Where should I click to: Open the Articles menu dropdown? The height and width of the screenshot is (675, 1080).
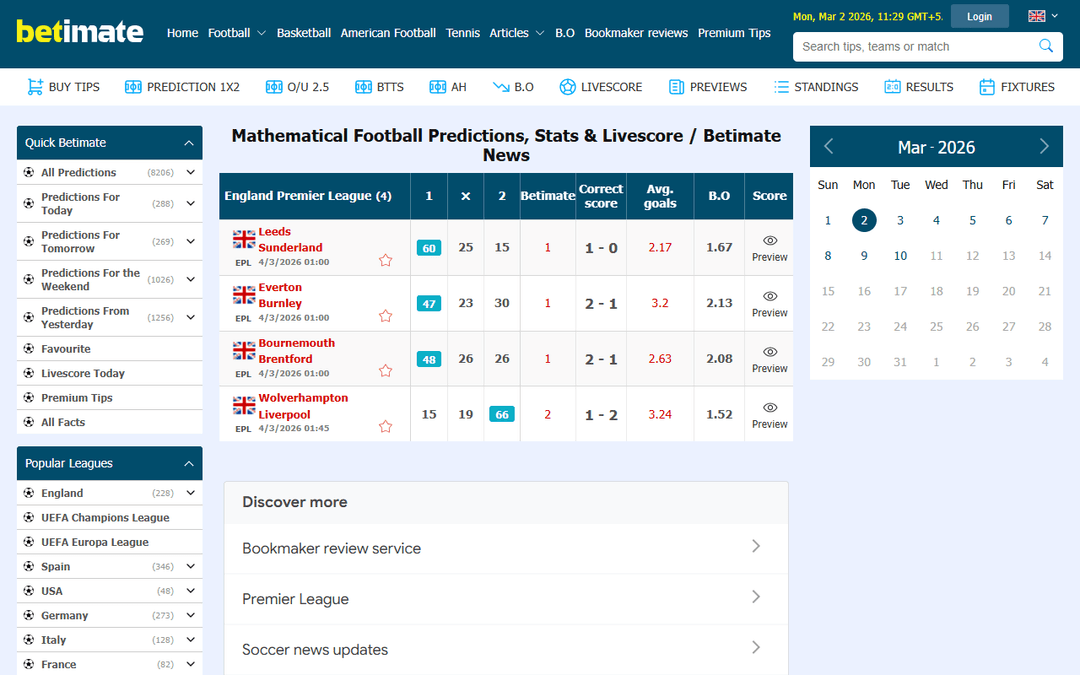point(517,32)
